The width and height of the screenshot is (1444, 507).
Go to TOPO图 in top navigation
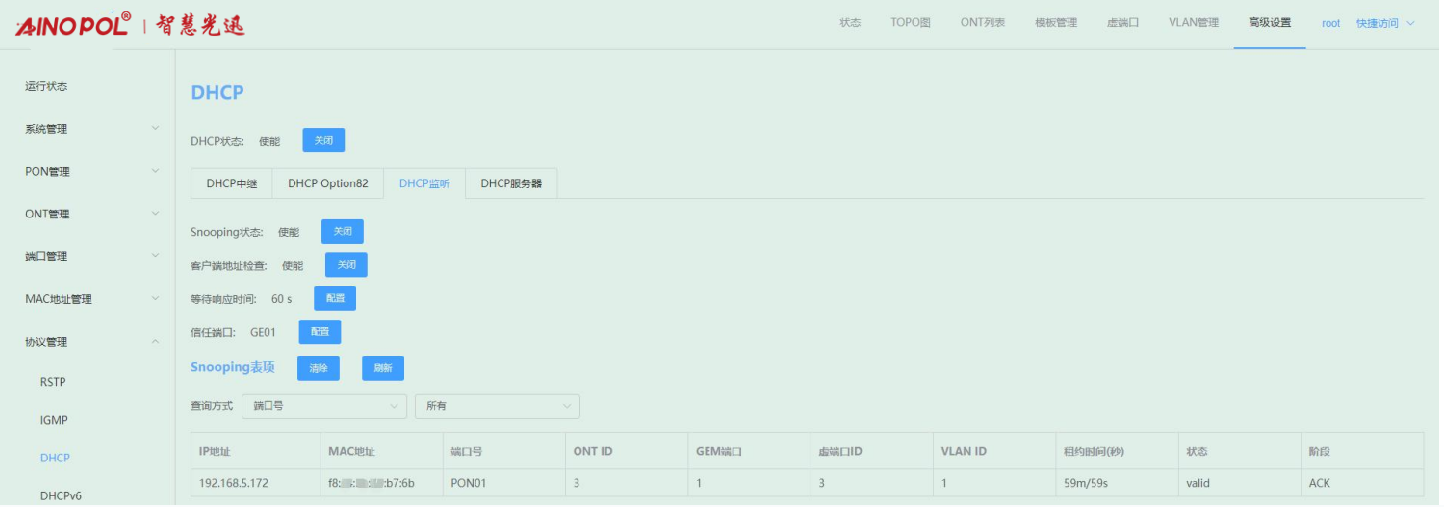[x=910, y=23]
